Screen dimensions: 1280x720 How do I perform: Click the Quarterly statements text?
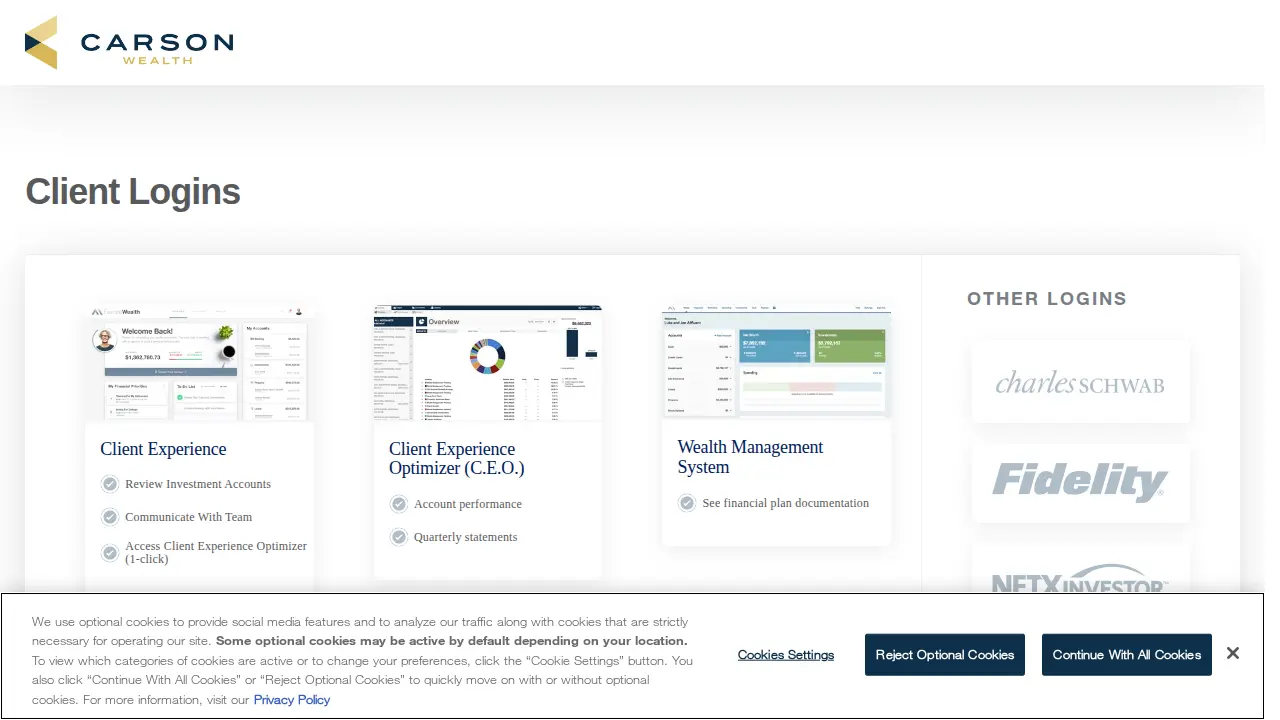tap(466, 537)
